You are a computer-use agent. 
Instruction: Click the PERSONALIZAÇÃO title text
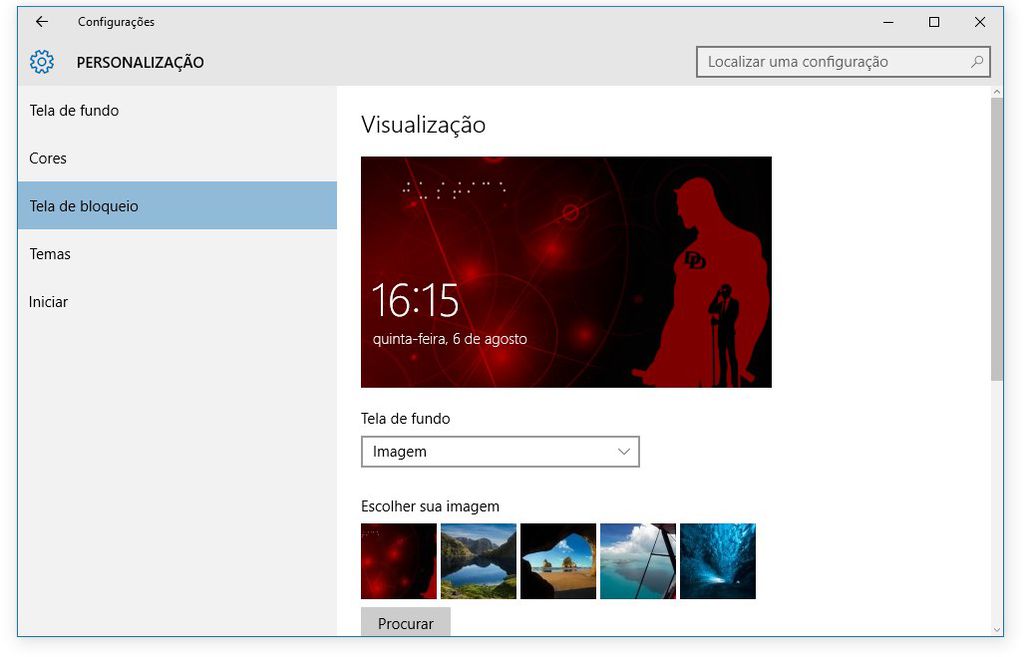tap(140, 62)
